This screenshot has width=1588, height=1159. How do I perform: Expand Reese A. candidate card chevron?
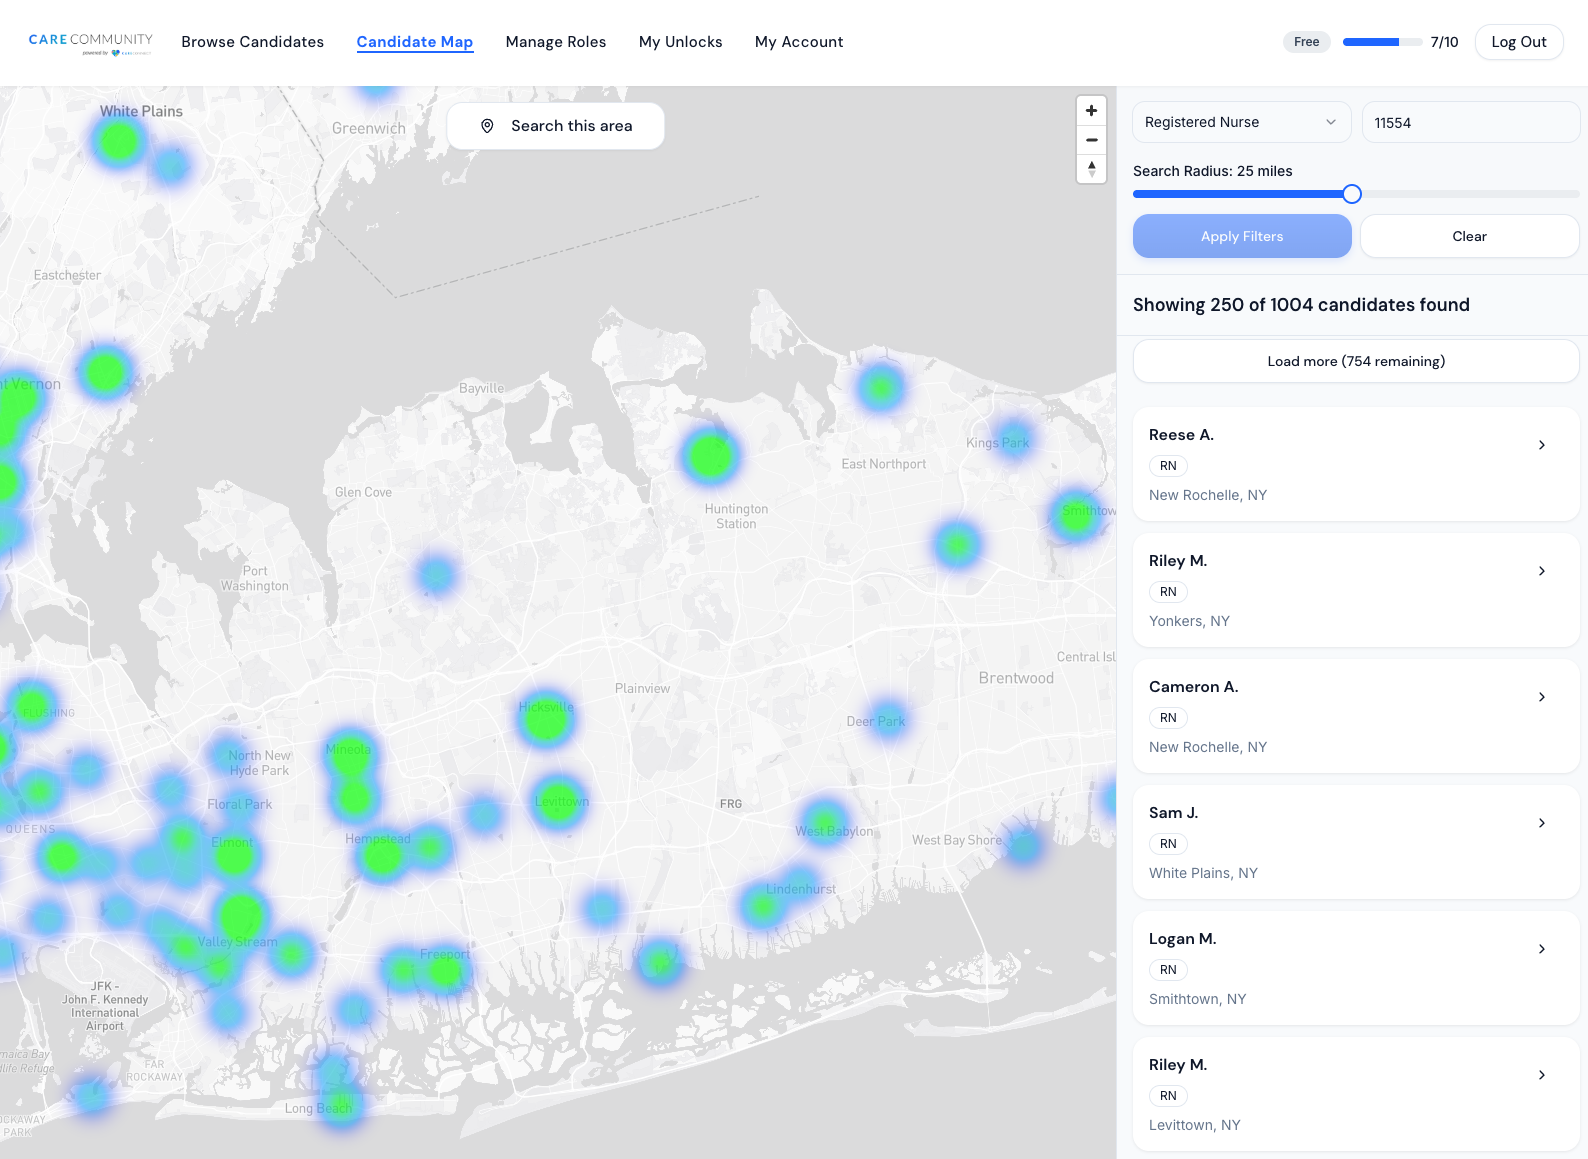click(1541, 445)
